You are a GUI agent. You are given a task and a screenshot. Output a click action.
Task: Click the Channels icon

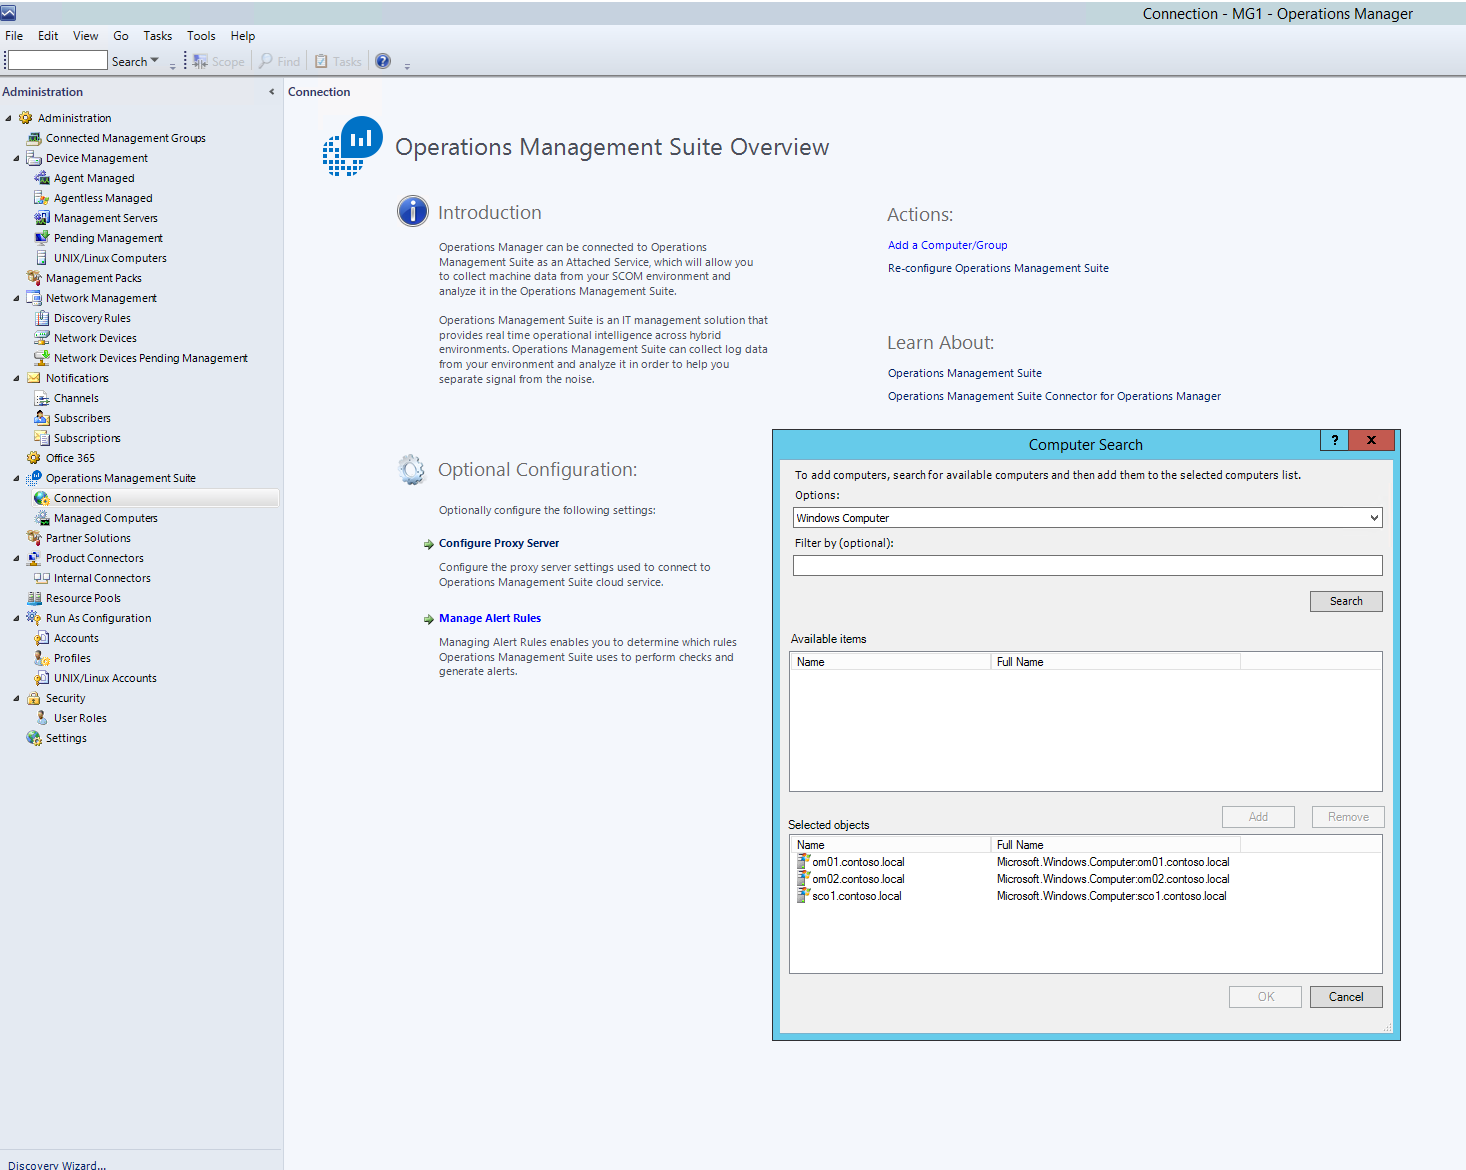(42, 398)
